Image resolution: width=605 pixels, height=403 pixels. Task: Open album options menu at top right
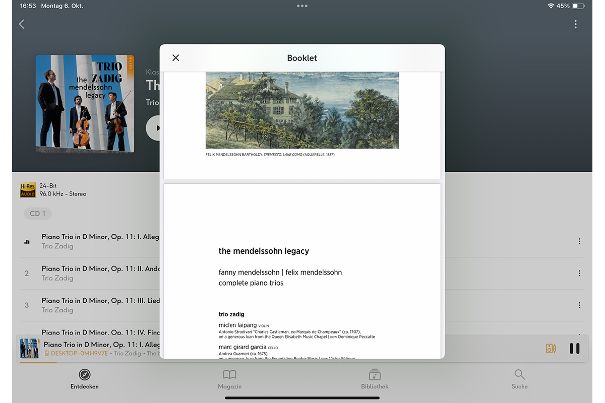click(575, 24)
